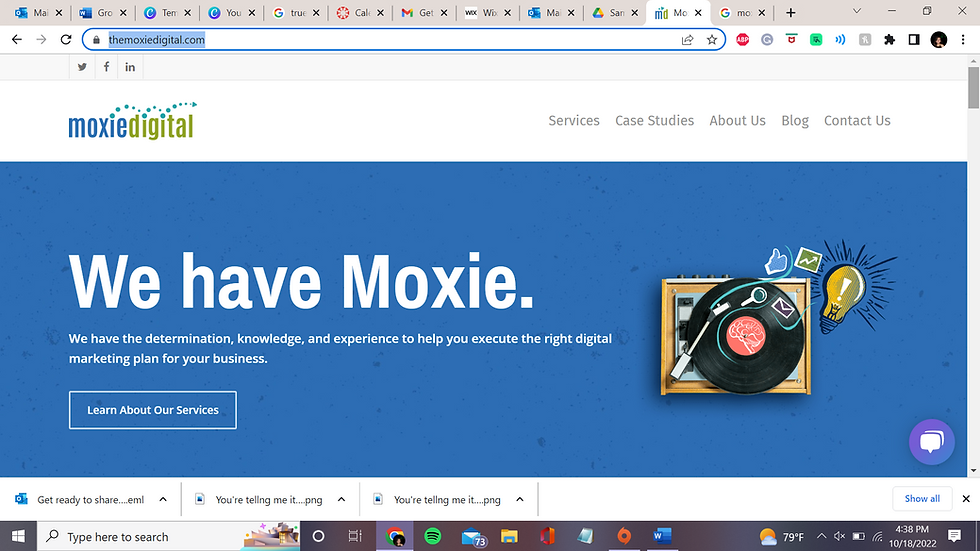This screenshot has height=551, width=980.
Task: Click the address bar URL
Action: point(156,39)
